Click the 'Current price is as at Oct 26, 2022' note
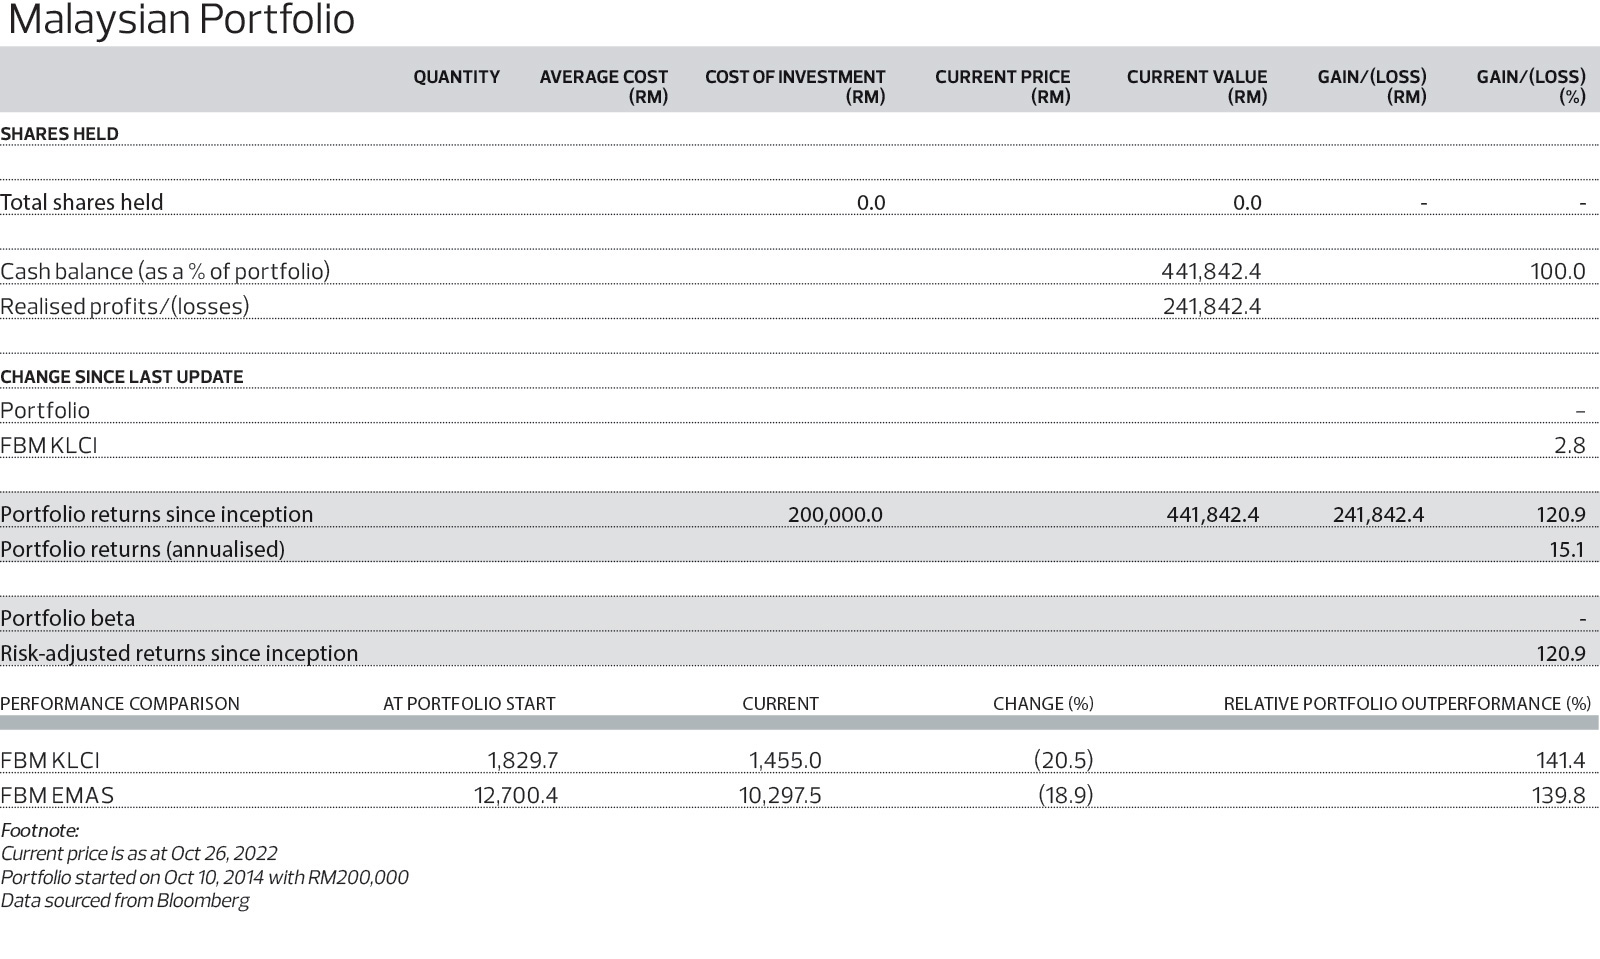 pyautogui.click(x=139, y=854)
